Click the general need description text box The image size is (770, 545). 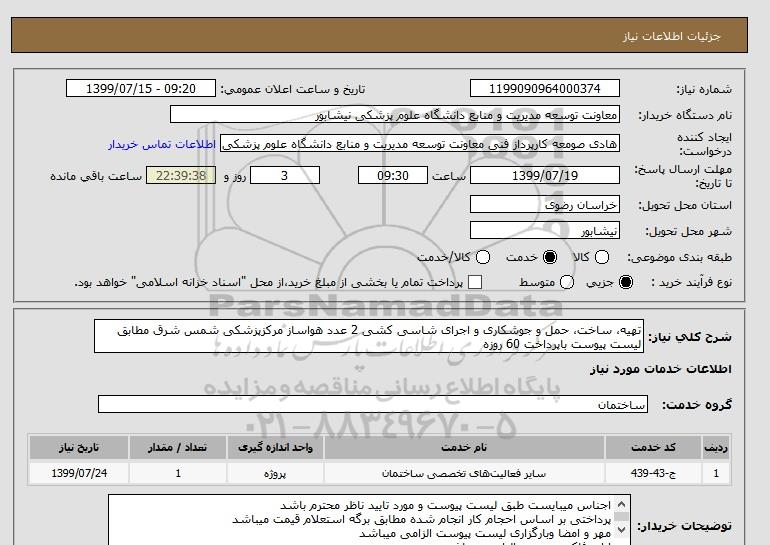point(369,336)
